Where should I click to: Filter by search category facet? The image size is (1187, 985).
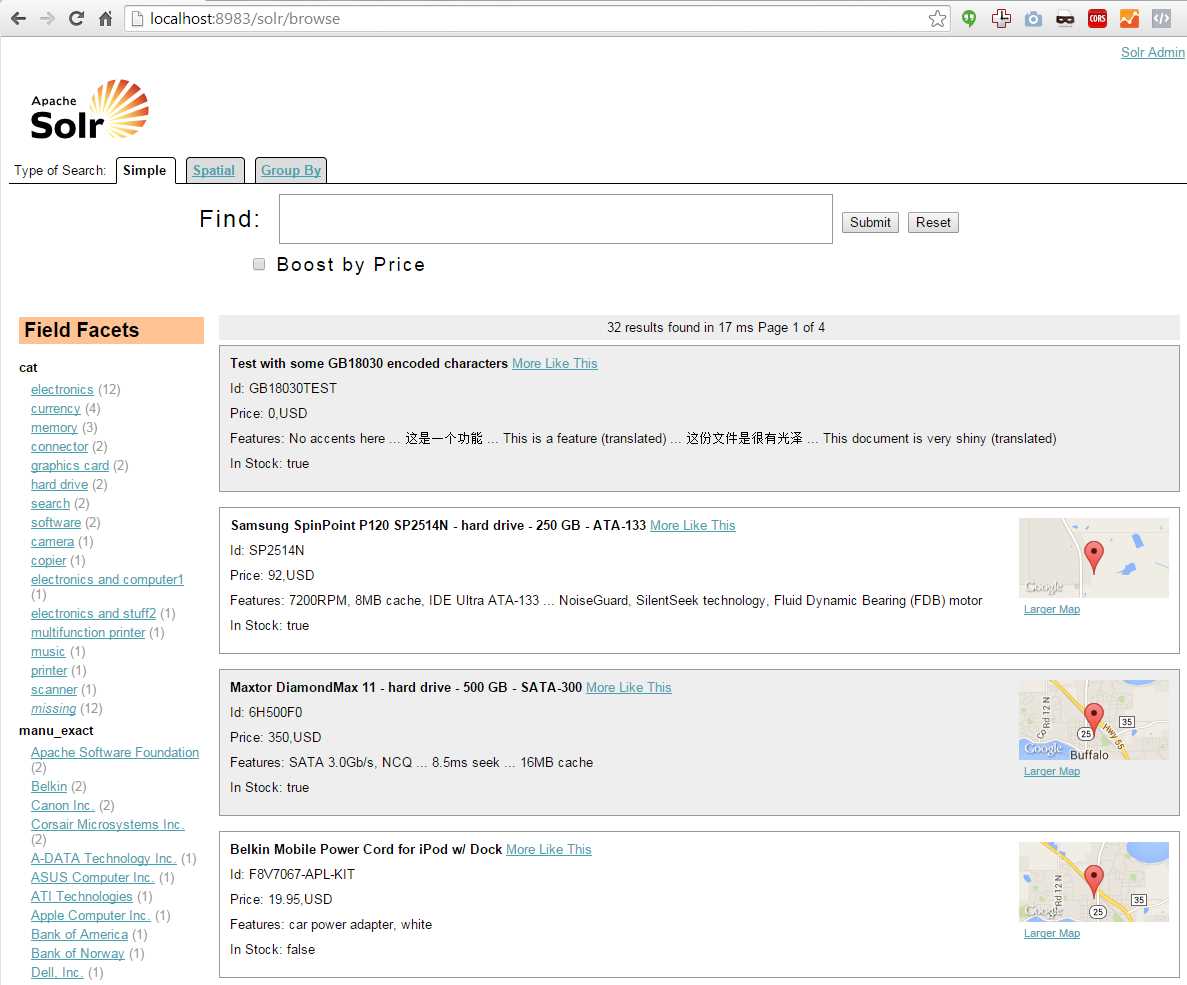tap(50, 503)
